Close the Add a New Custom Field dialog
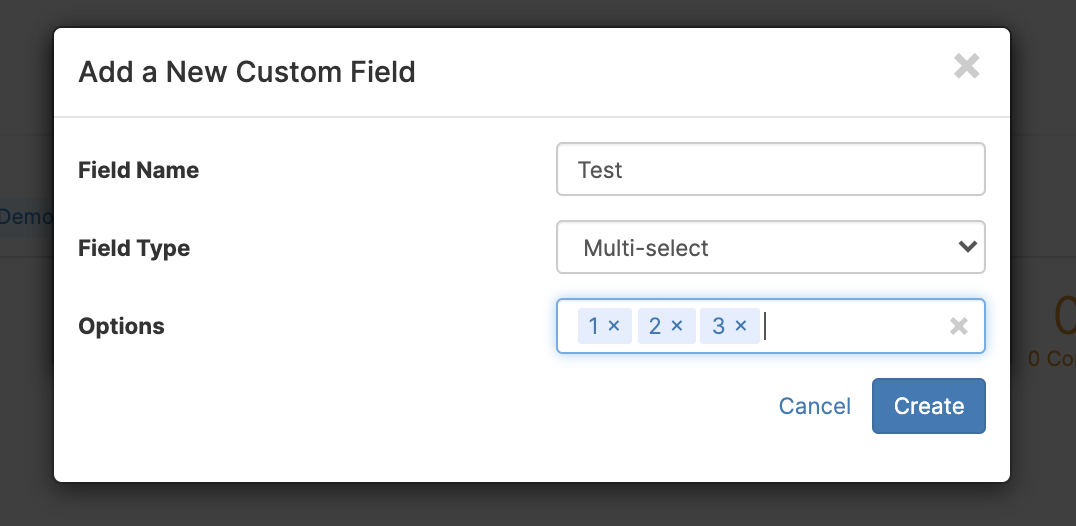Viewport: 1076px width, 526px height. [966, 67]
